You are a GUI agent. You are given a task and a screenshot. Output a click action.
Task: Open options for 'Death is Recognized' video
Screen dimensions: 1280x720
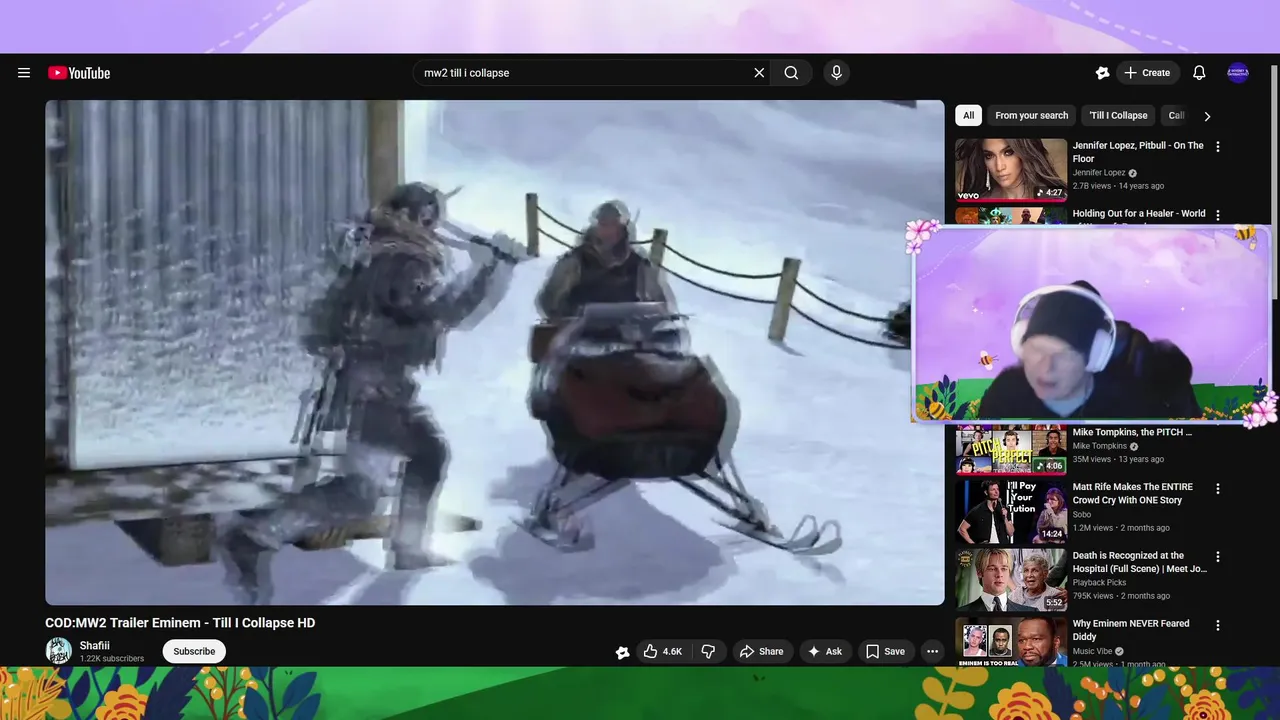click(x=1218, y=557)
